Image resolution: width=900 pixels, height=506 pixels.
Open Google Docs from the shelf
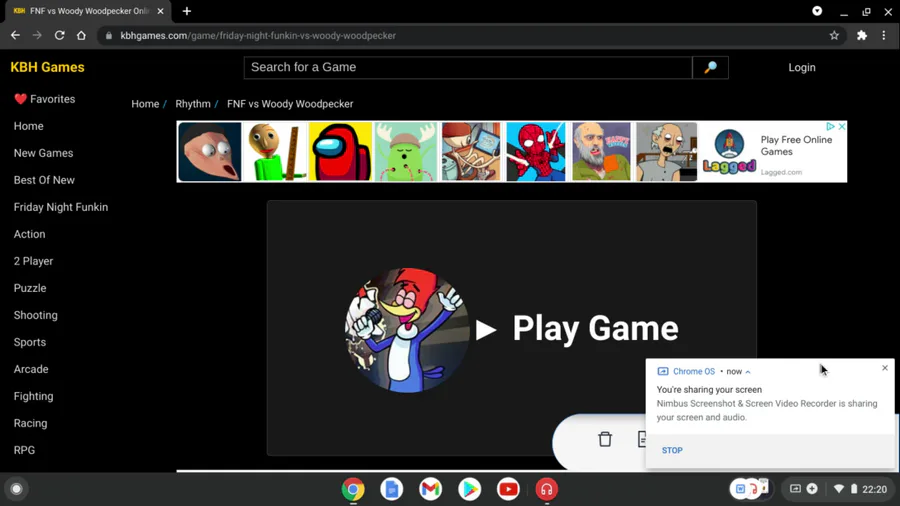(391, 489)
